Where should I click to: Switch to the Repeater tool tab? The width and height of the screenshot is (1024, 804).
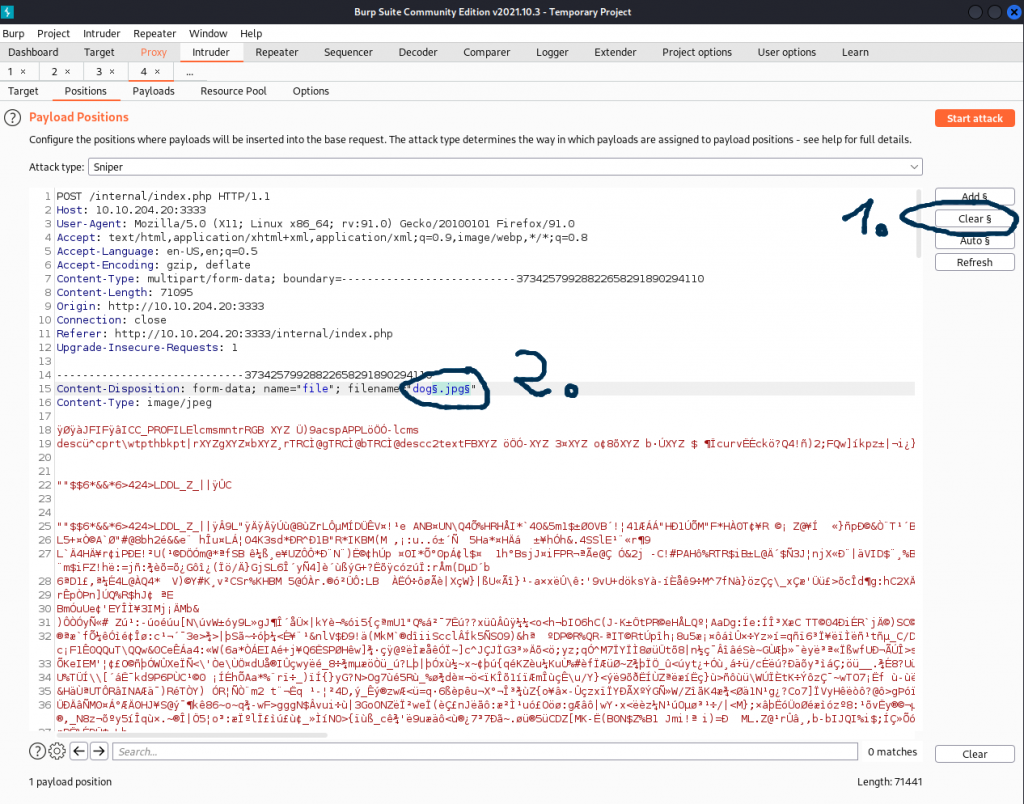pyautogui.click(x=276, y=52)
